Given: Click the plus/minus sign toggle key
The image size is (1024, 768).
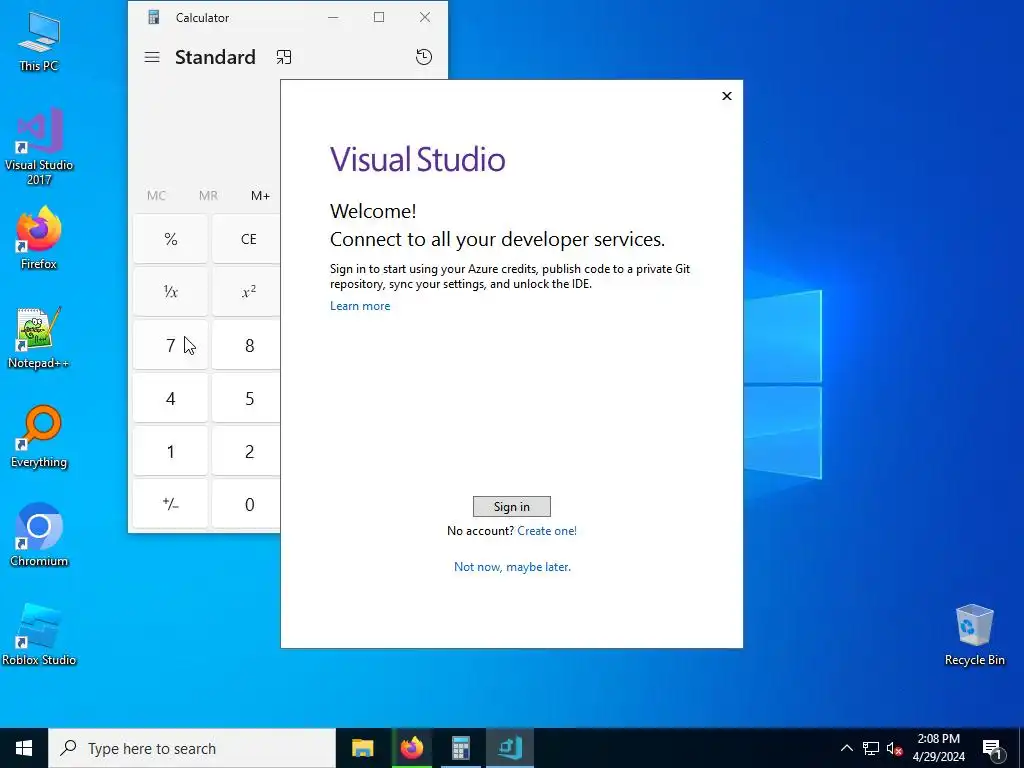Looking at the screenshot, I should click(170, 504).
